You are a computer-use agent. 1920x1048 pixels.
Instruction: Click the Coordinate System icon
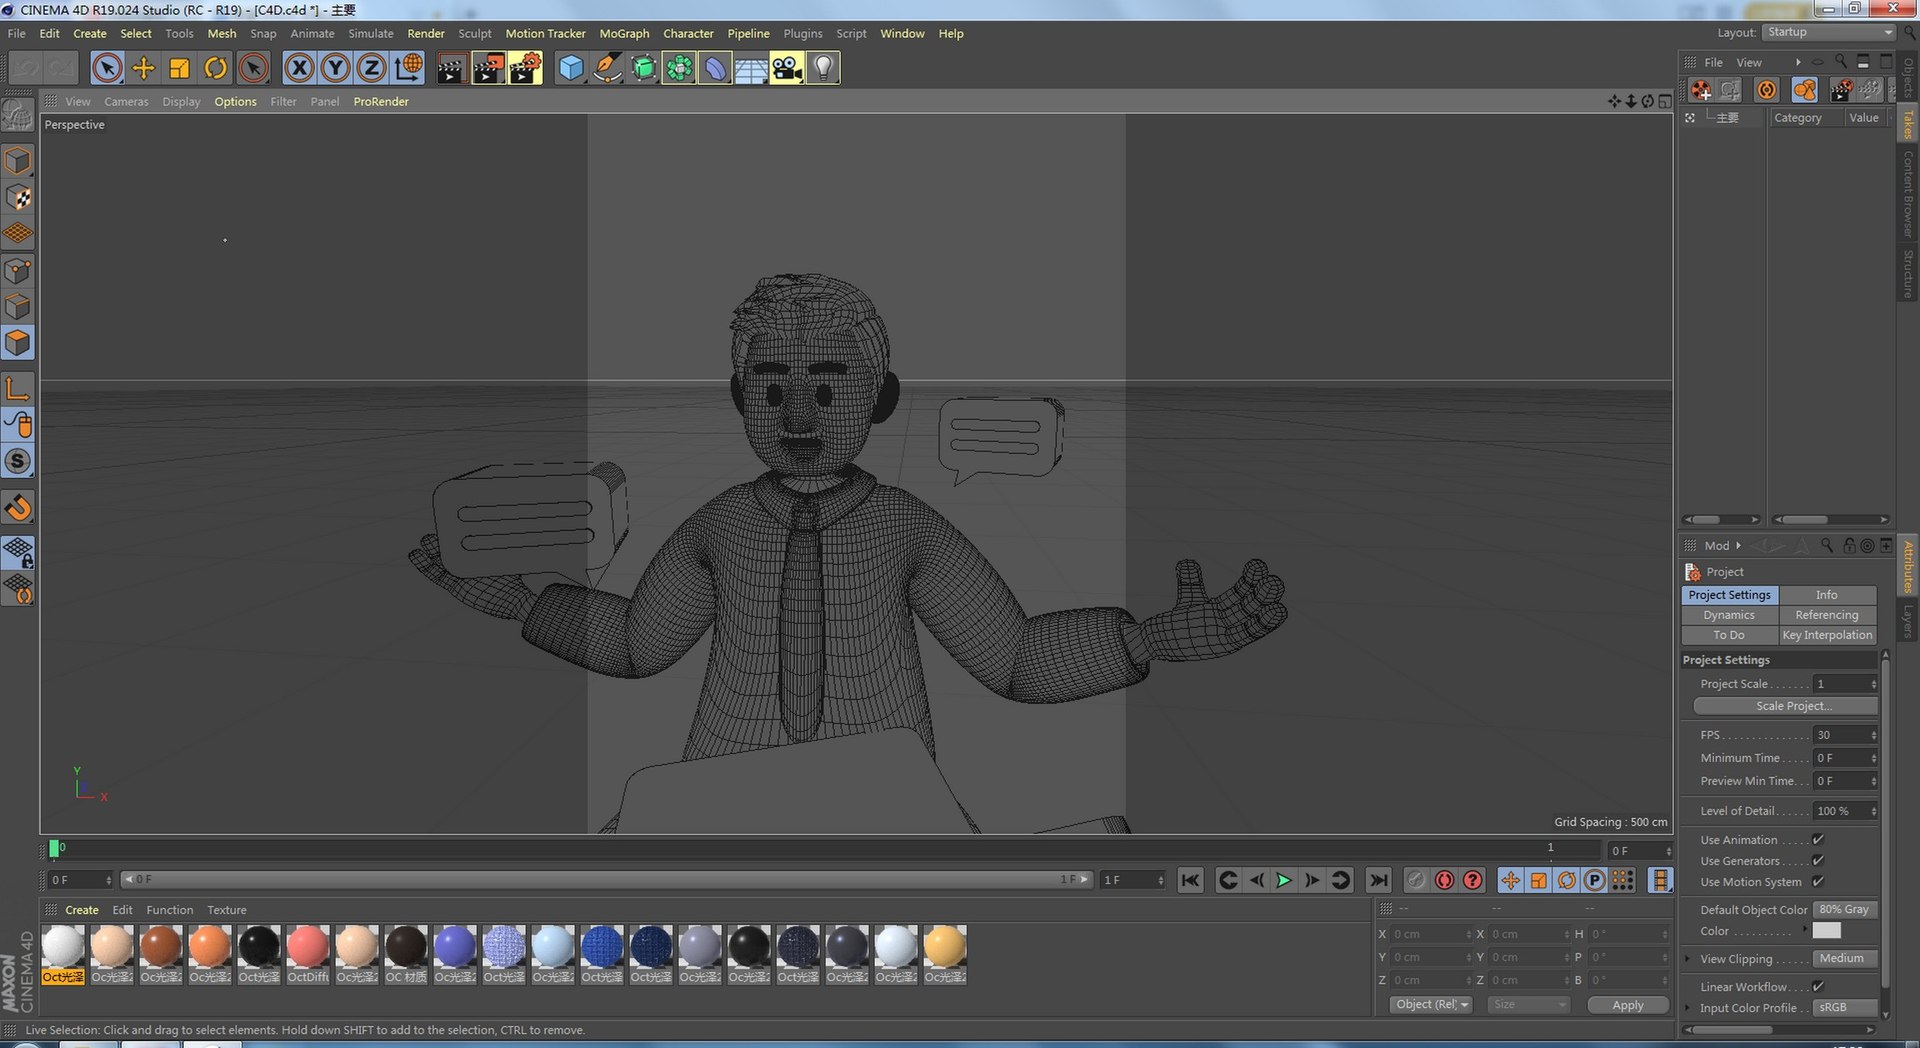[x=408, y=68]
